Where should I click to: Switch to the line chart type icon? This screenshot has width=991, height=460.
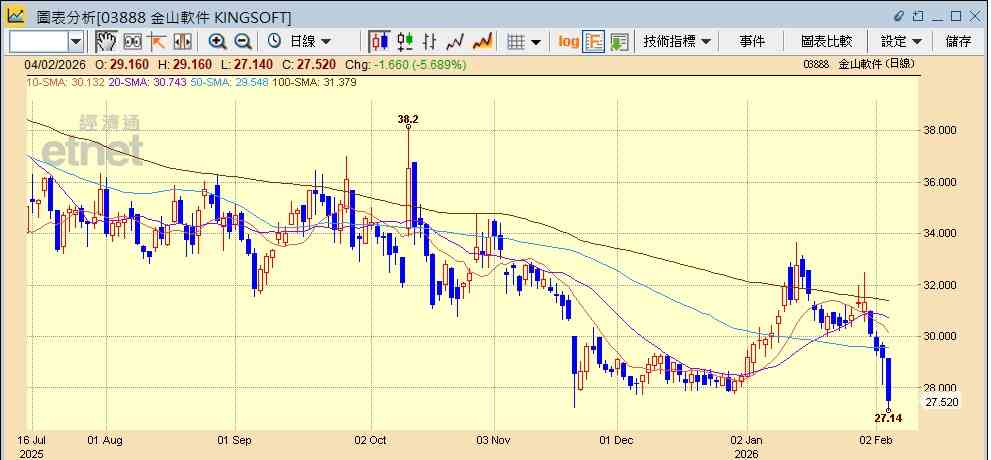coord(456,42)
